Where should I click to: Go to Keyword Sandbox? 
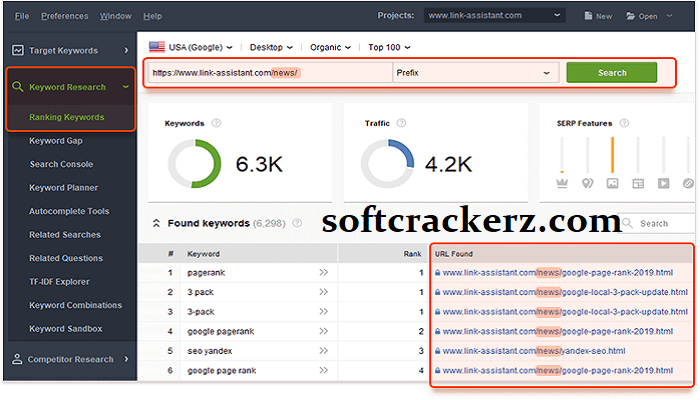click(x=66, y=329)
